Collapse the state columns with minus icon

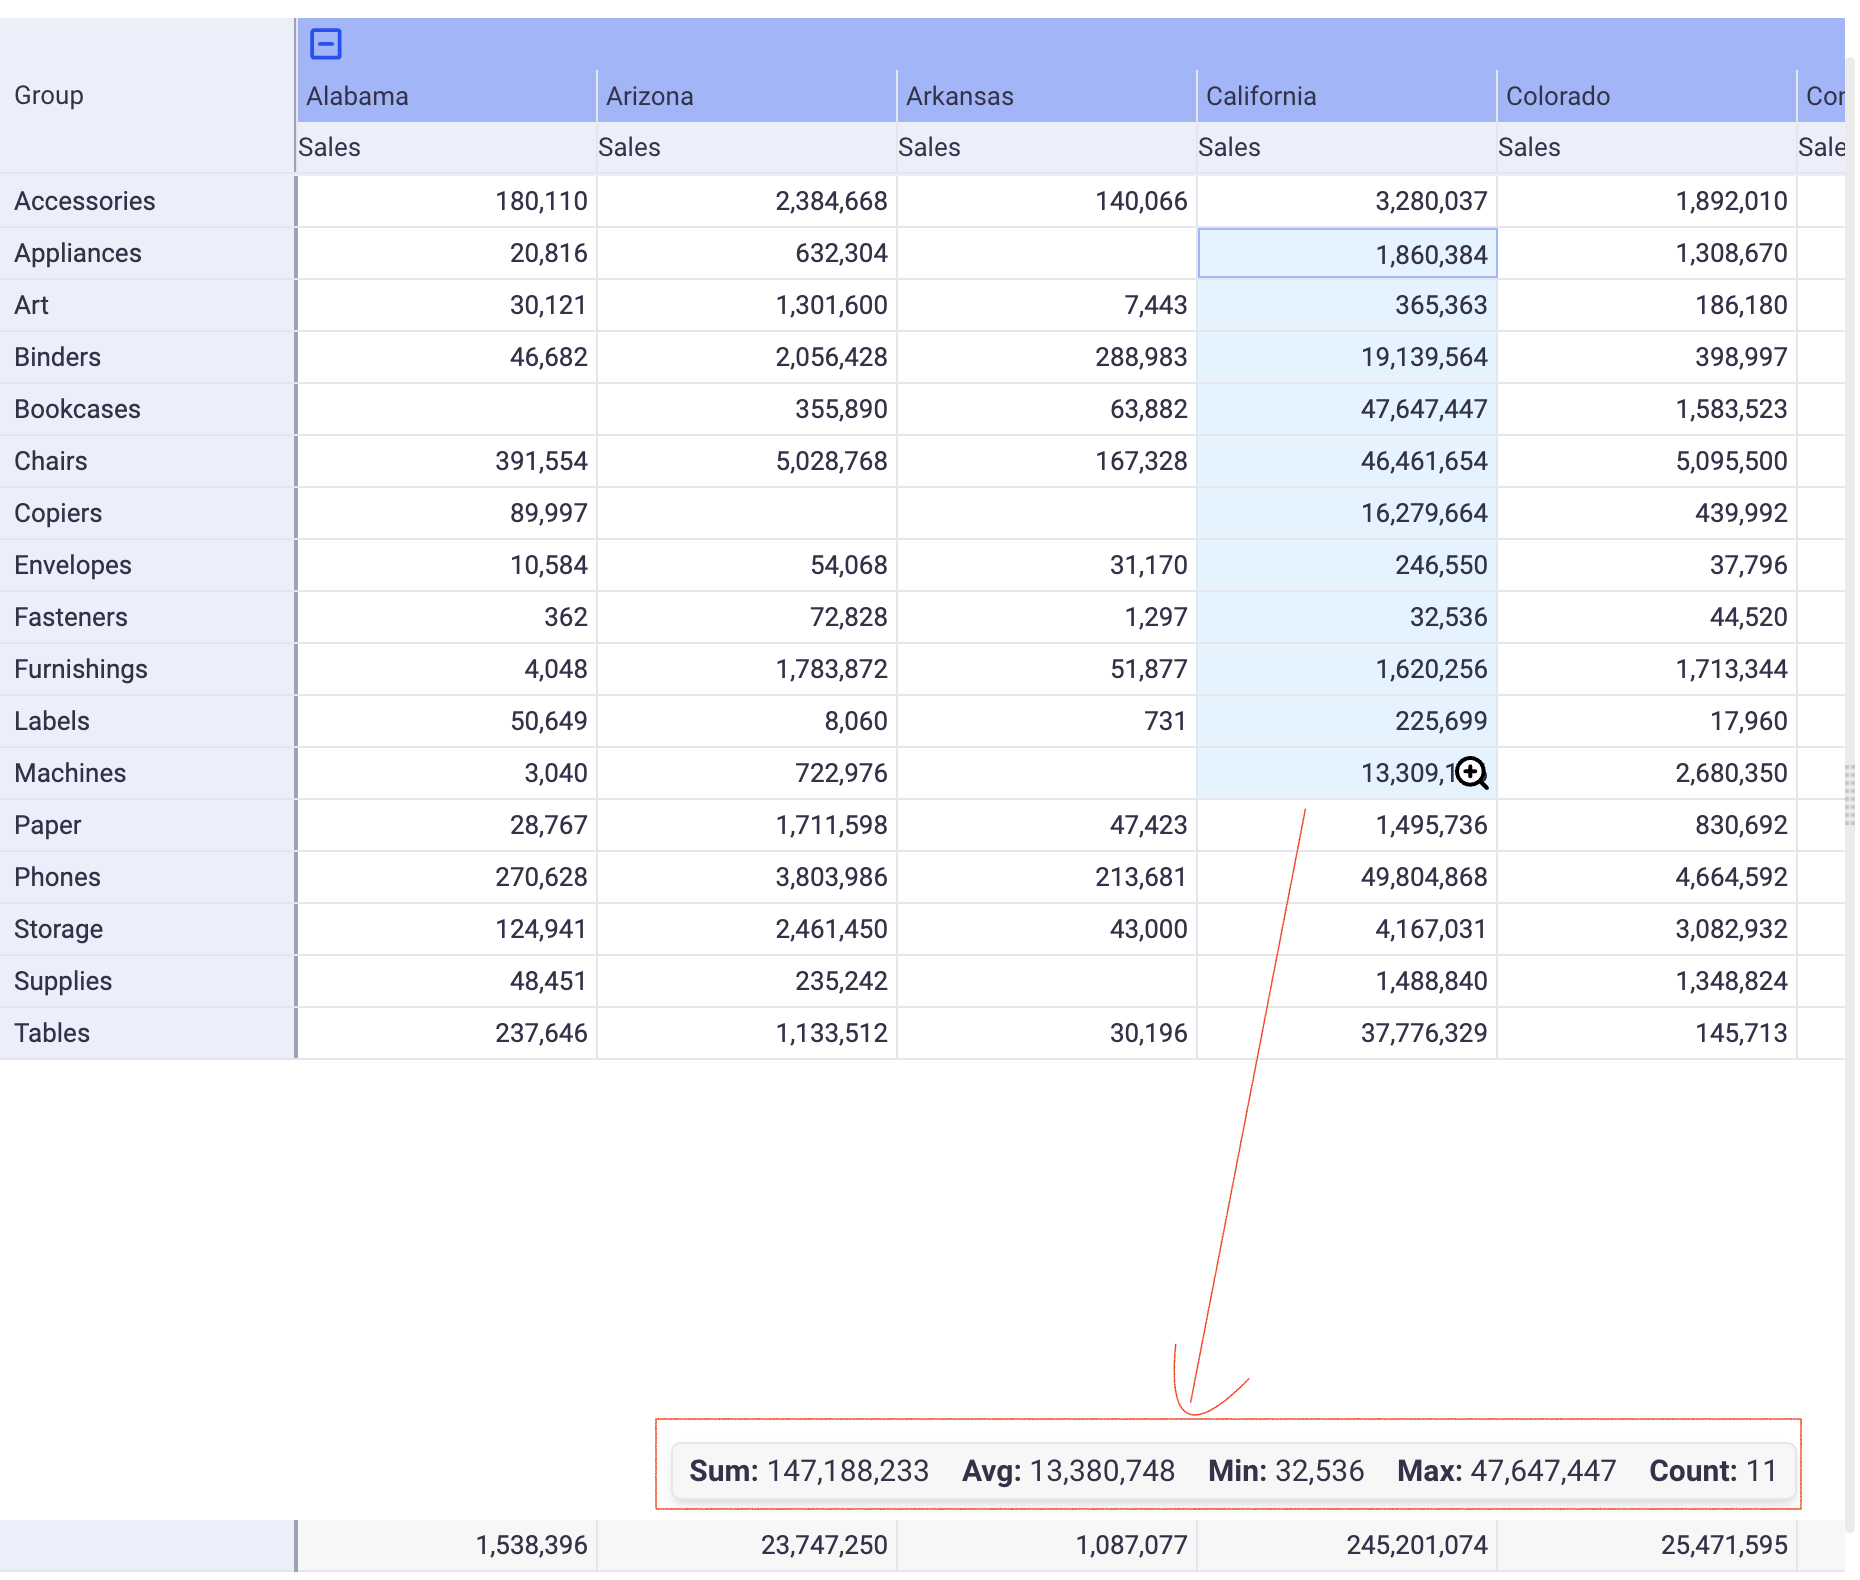(326, 44)
